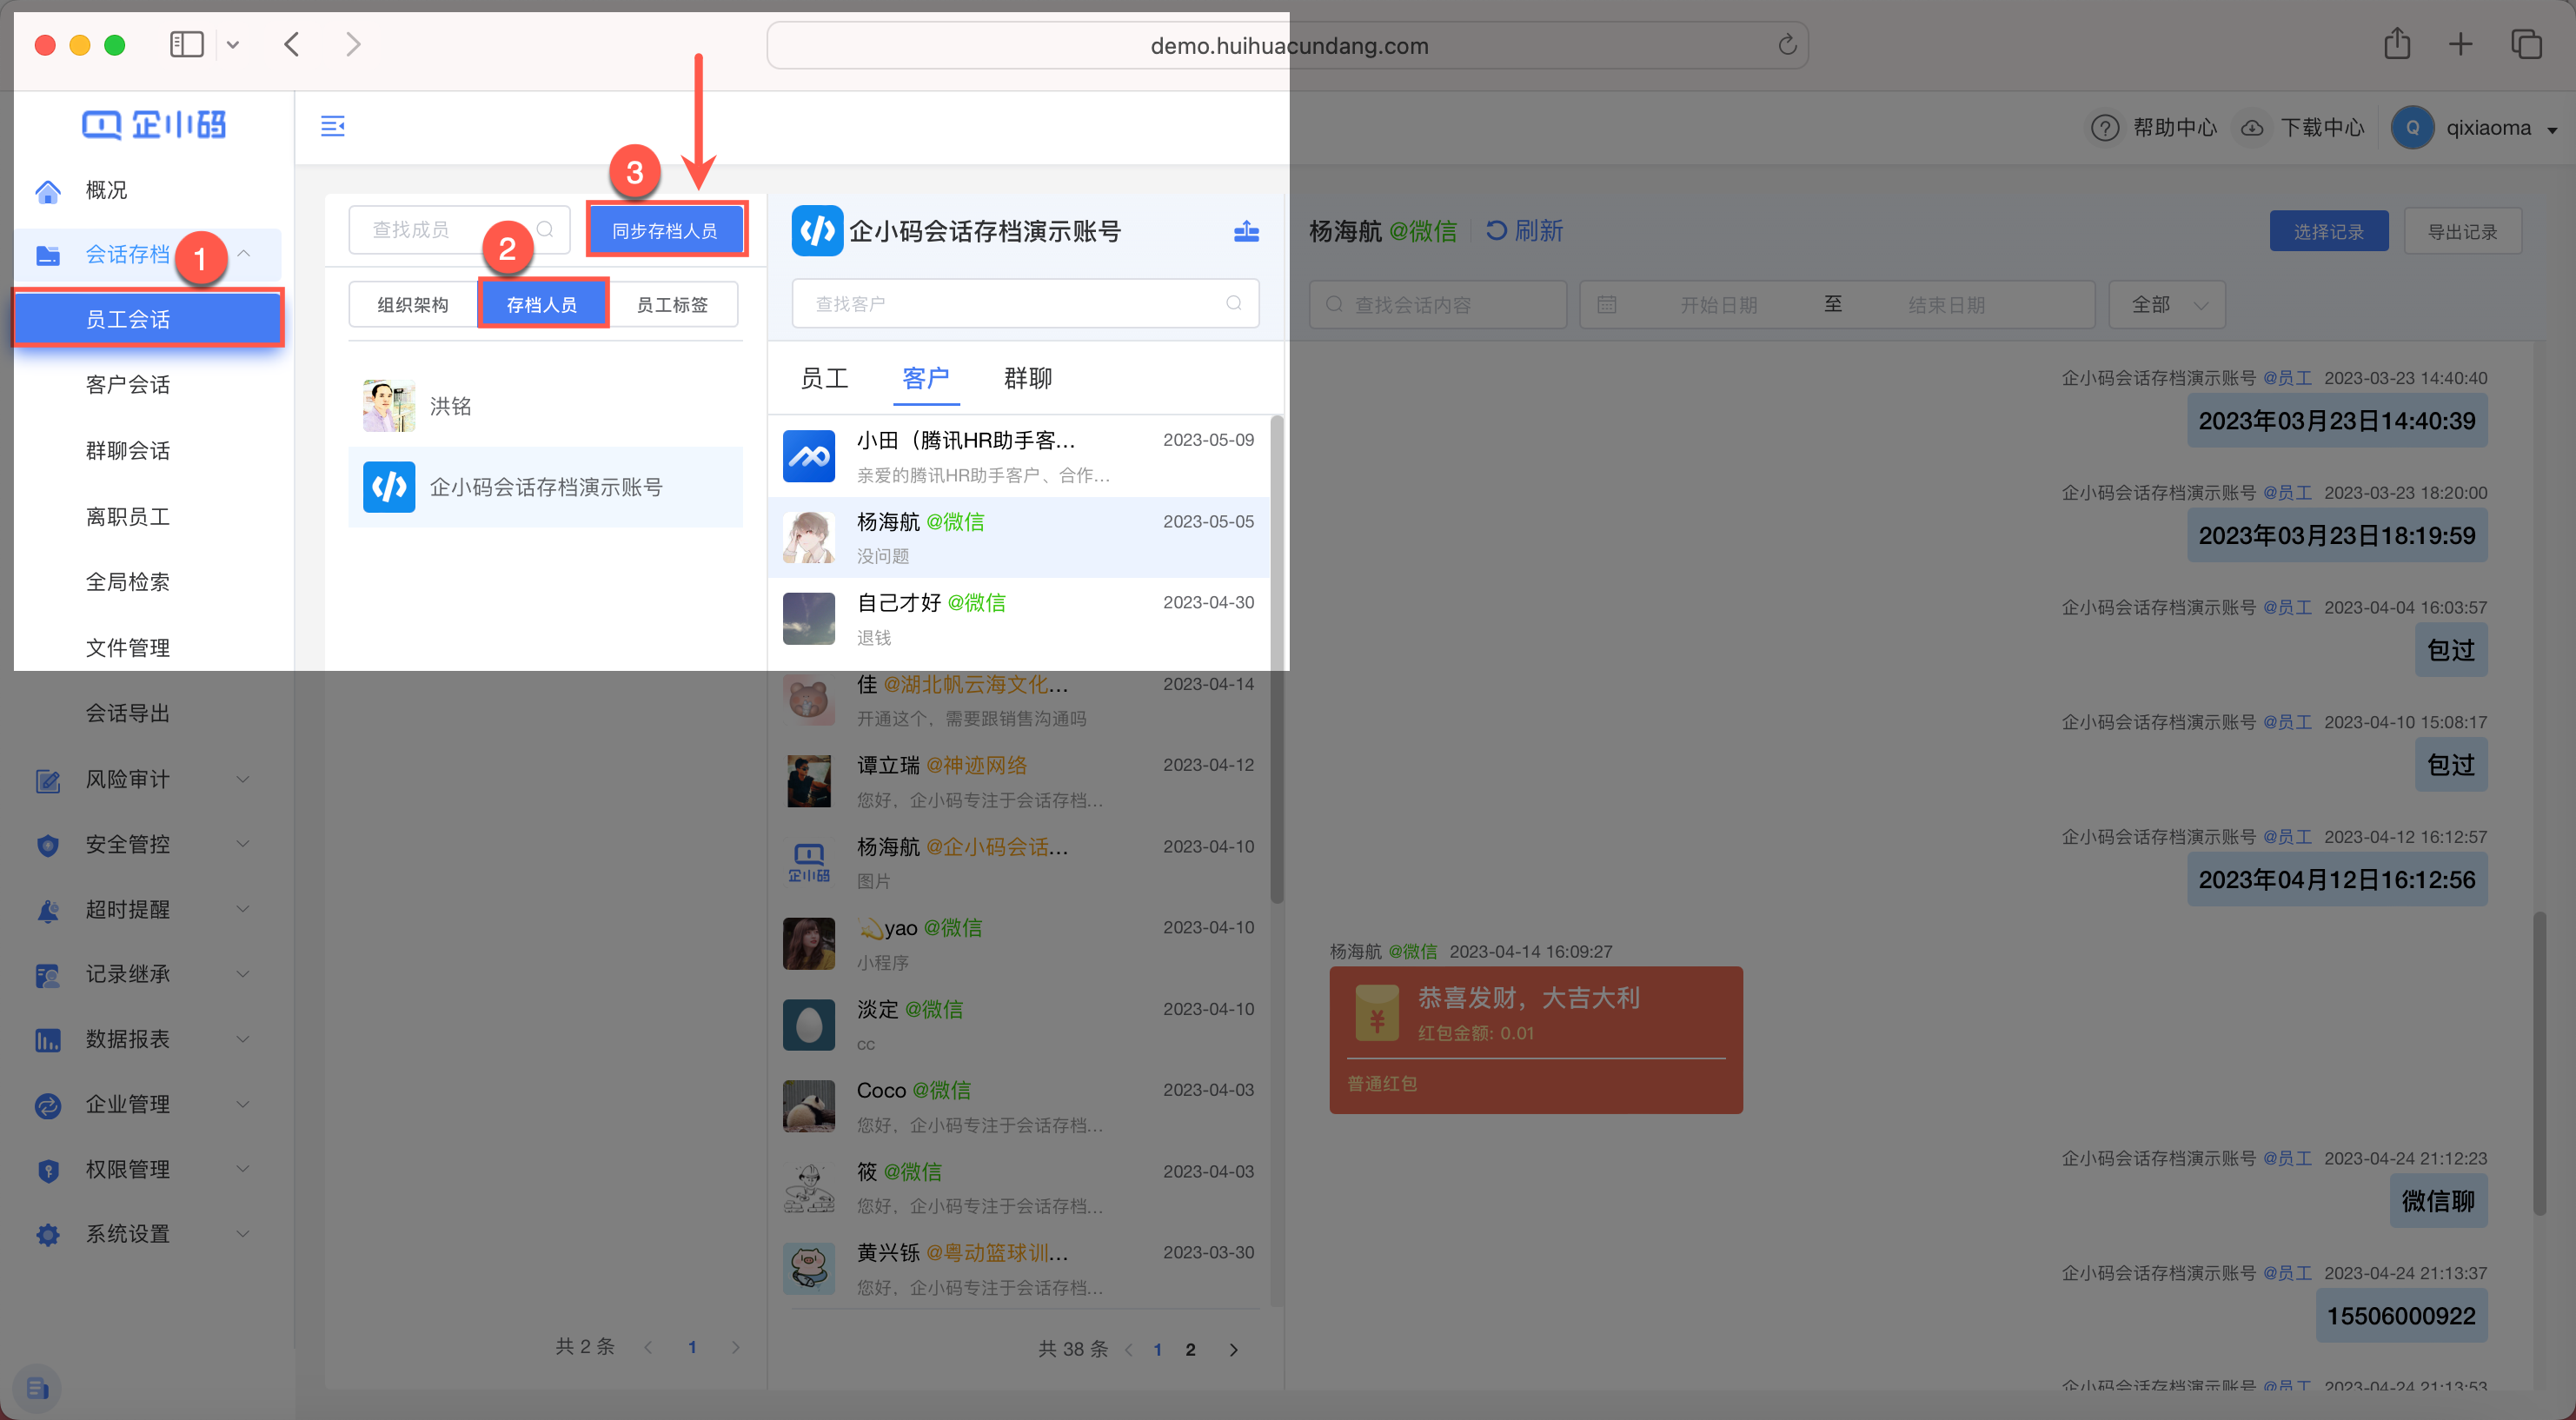Switch to the 员工 conversation tab
2576x1420 pixels.
(824, 378)
